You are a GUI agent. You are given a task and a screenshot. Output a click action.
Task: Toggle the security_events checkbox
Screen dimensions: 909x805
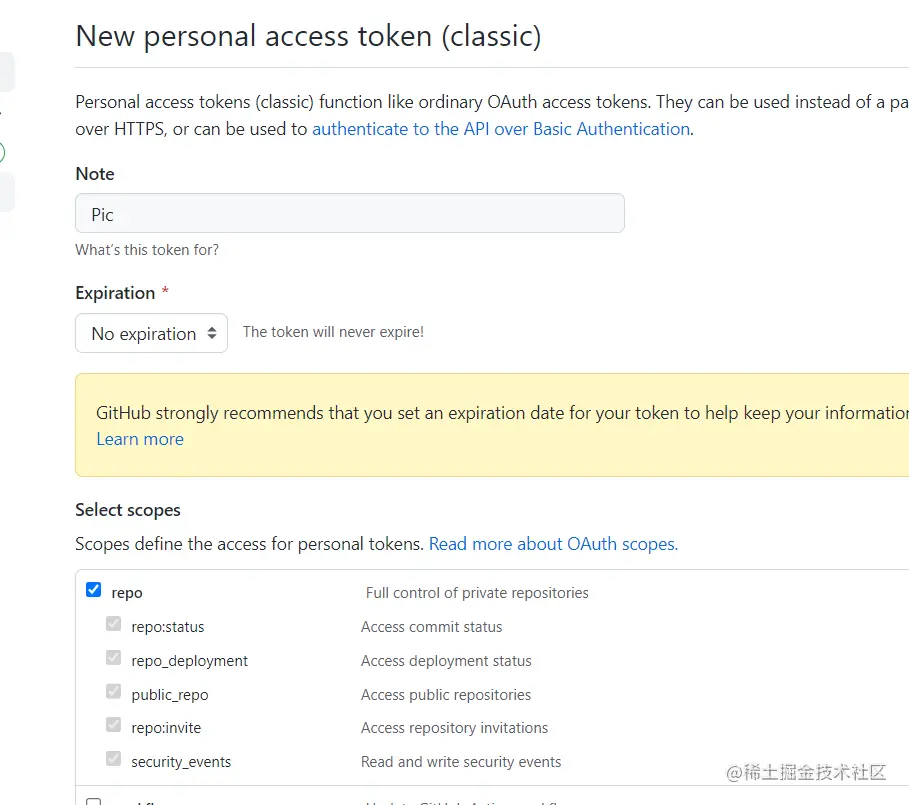114,760
